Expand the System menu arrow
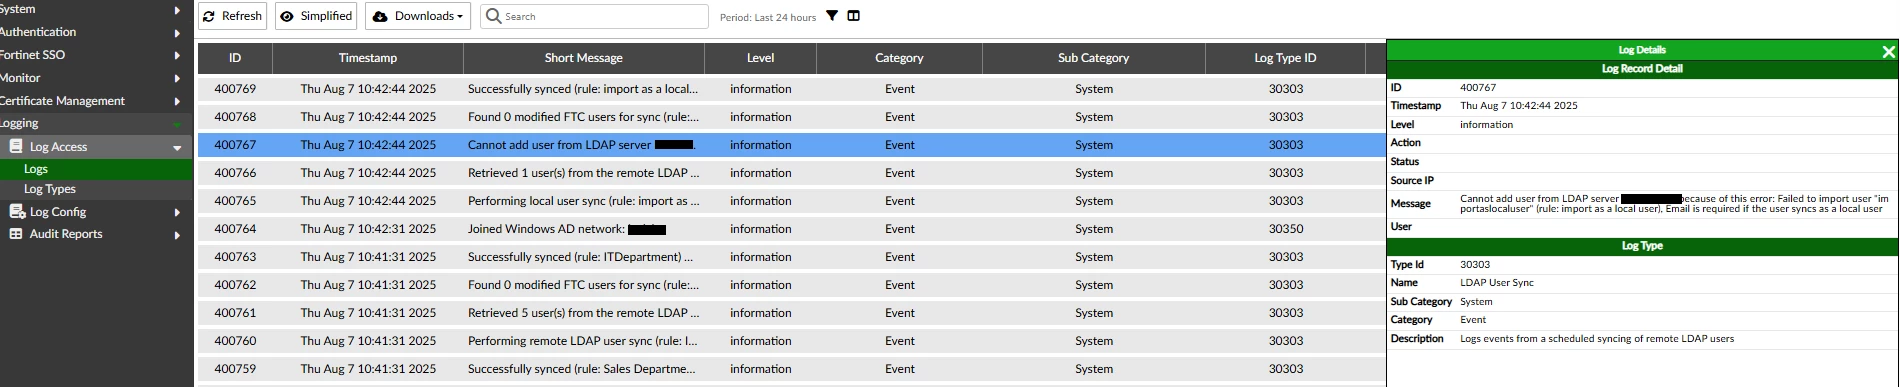This screenshot has width=1900, height=387. (x=178, y=10)
